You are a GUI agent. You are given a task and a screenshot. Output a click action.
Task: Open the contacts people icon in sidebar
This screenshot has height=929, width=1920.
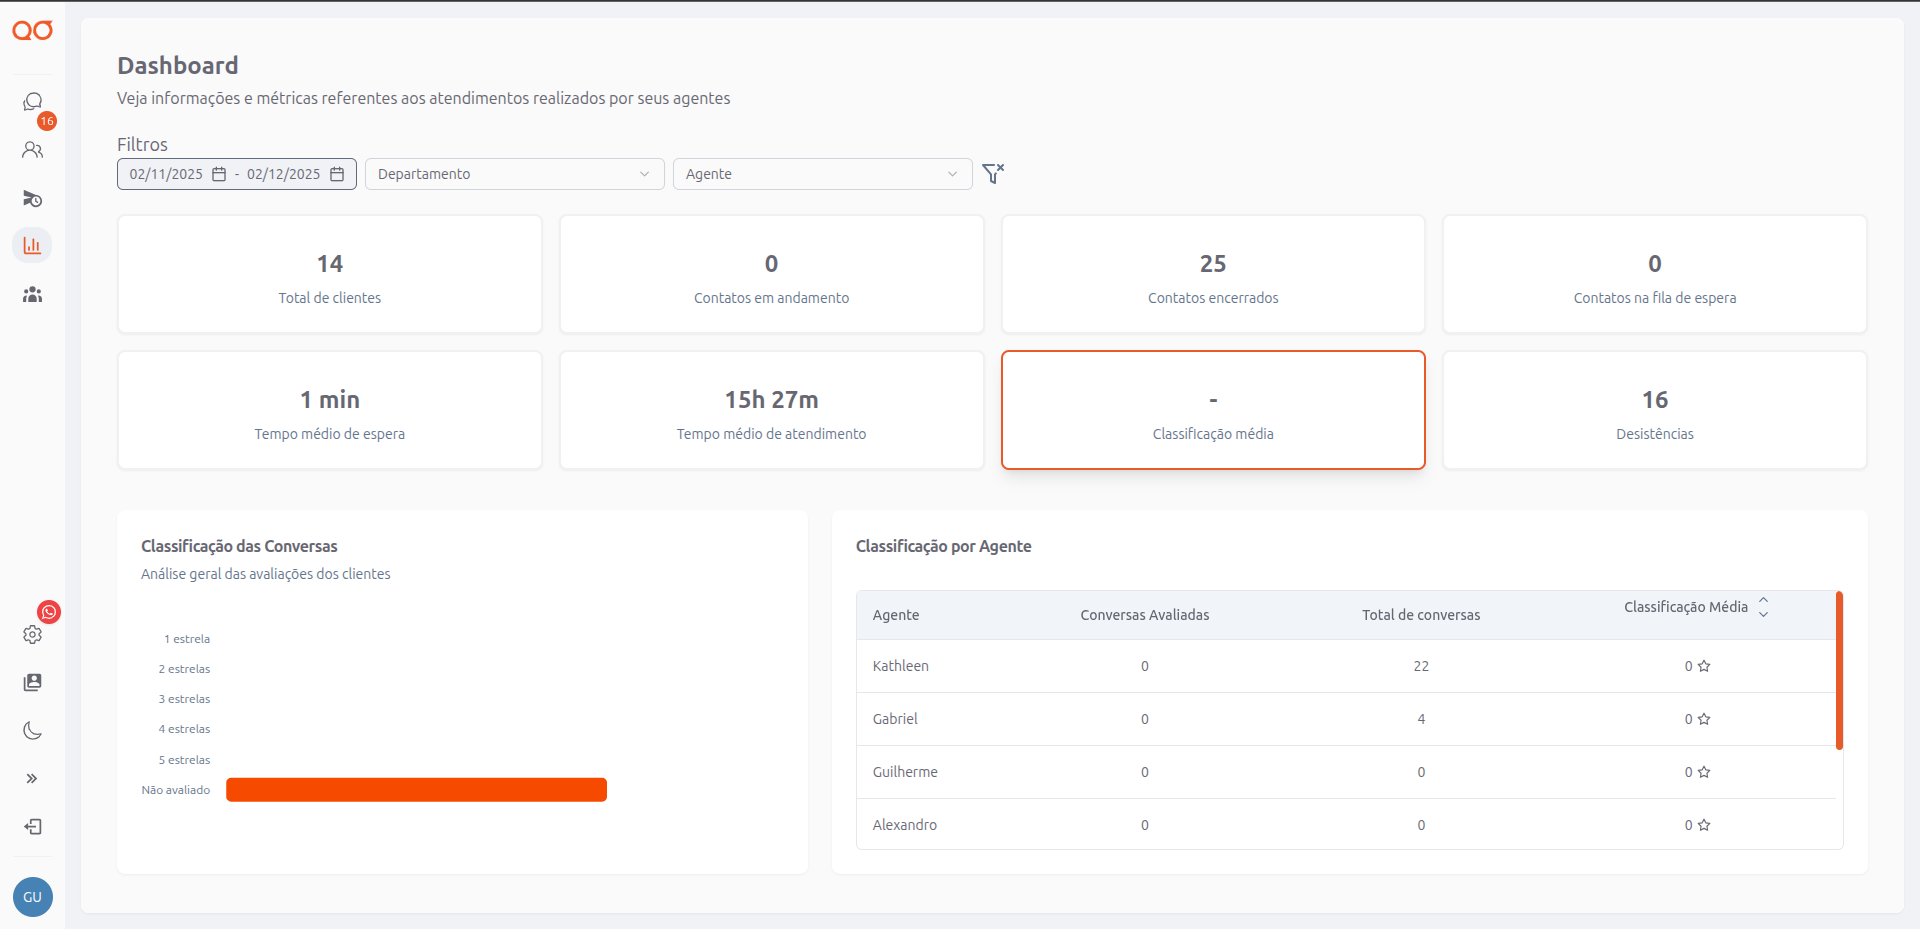(32, 150)
